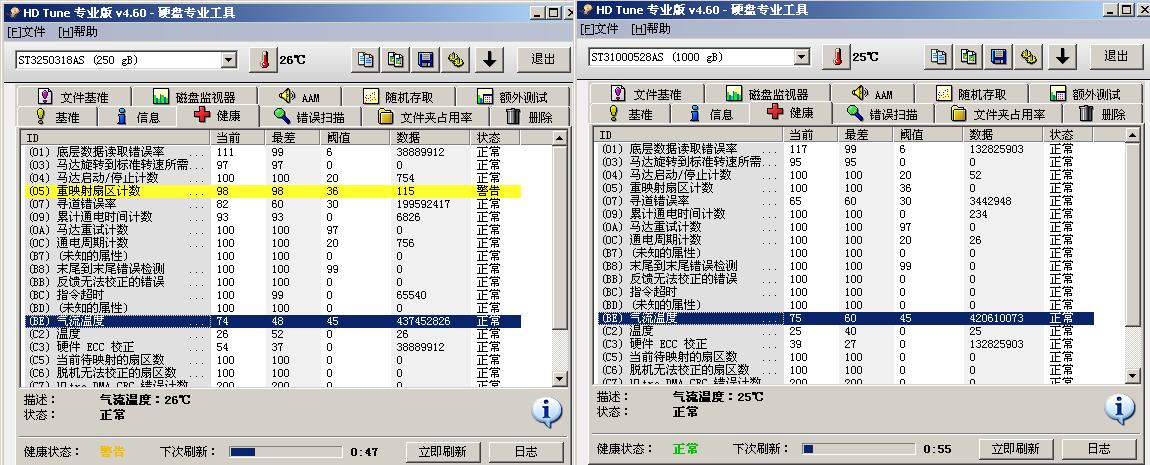Viewport: 1150px width, 465px height.
Task: Click scroll down arrow of left window list
Action: click(560, 379)
